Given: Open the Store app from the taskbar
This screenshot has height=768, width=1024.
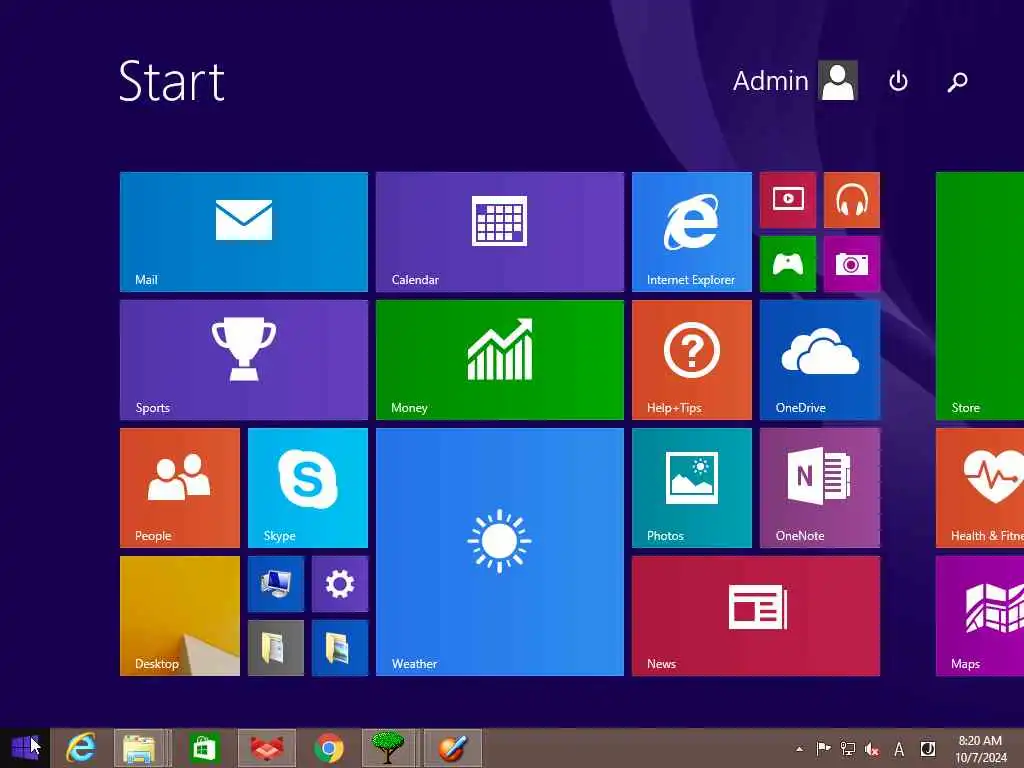Looking at the screenshot, I should (x=204, y=748).
